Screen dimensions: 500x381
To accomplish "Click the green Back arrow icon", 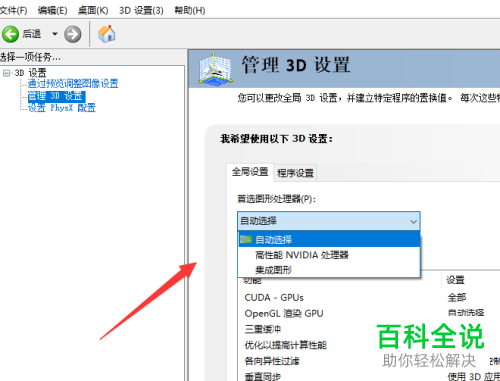I will click(x=10, y=34).
